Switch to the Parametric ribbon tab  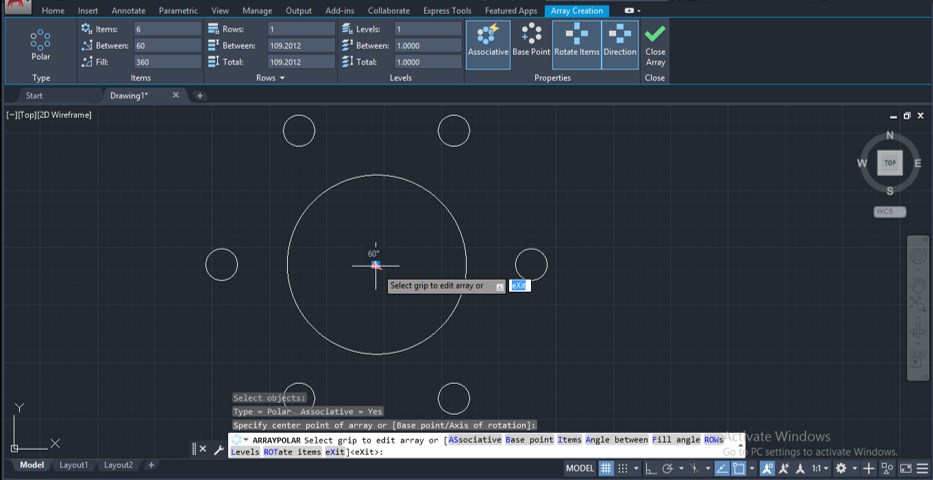179,11
